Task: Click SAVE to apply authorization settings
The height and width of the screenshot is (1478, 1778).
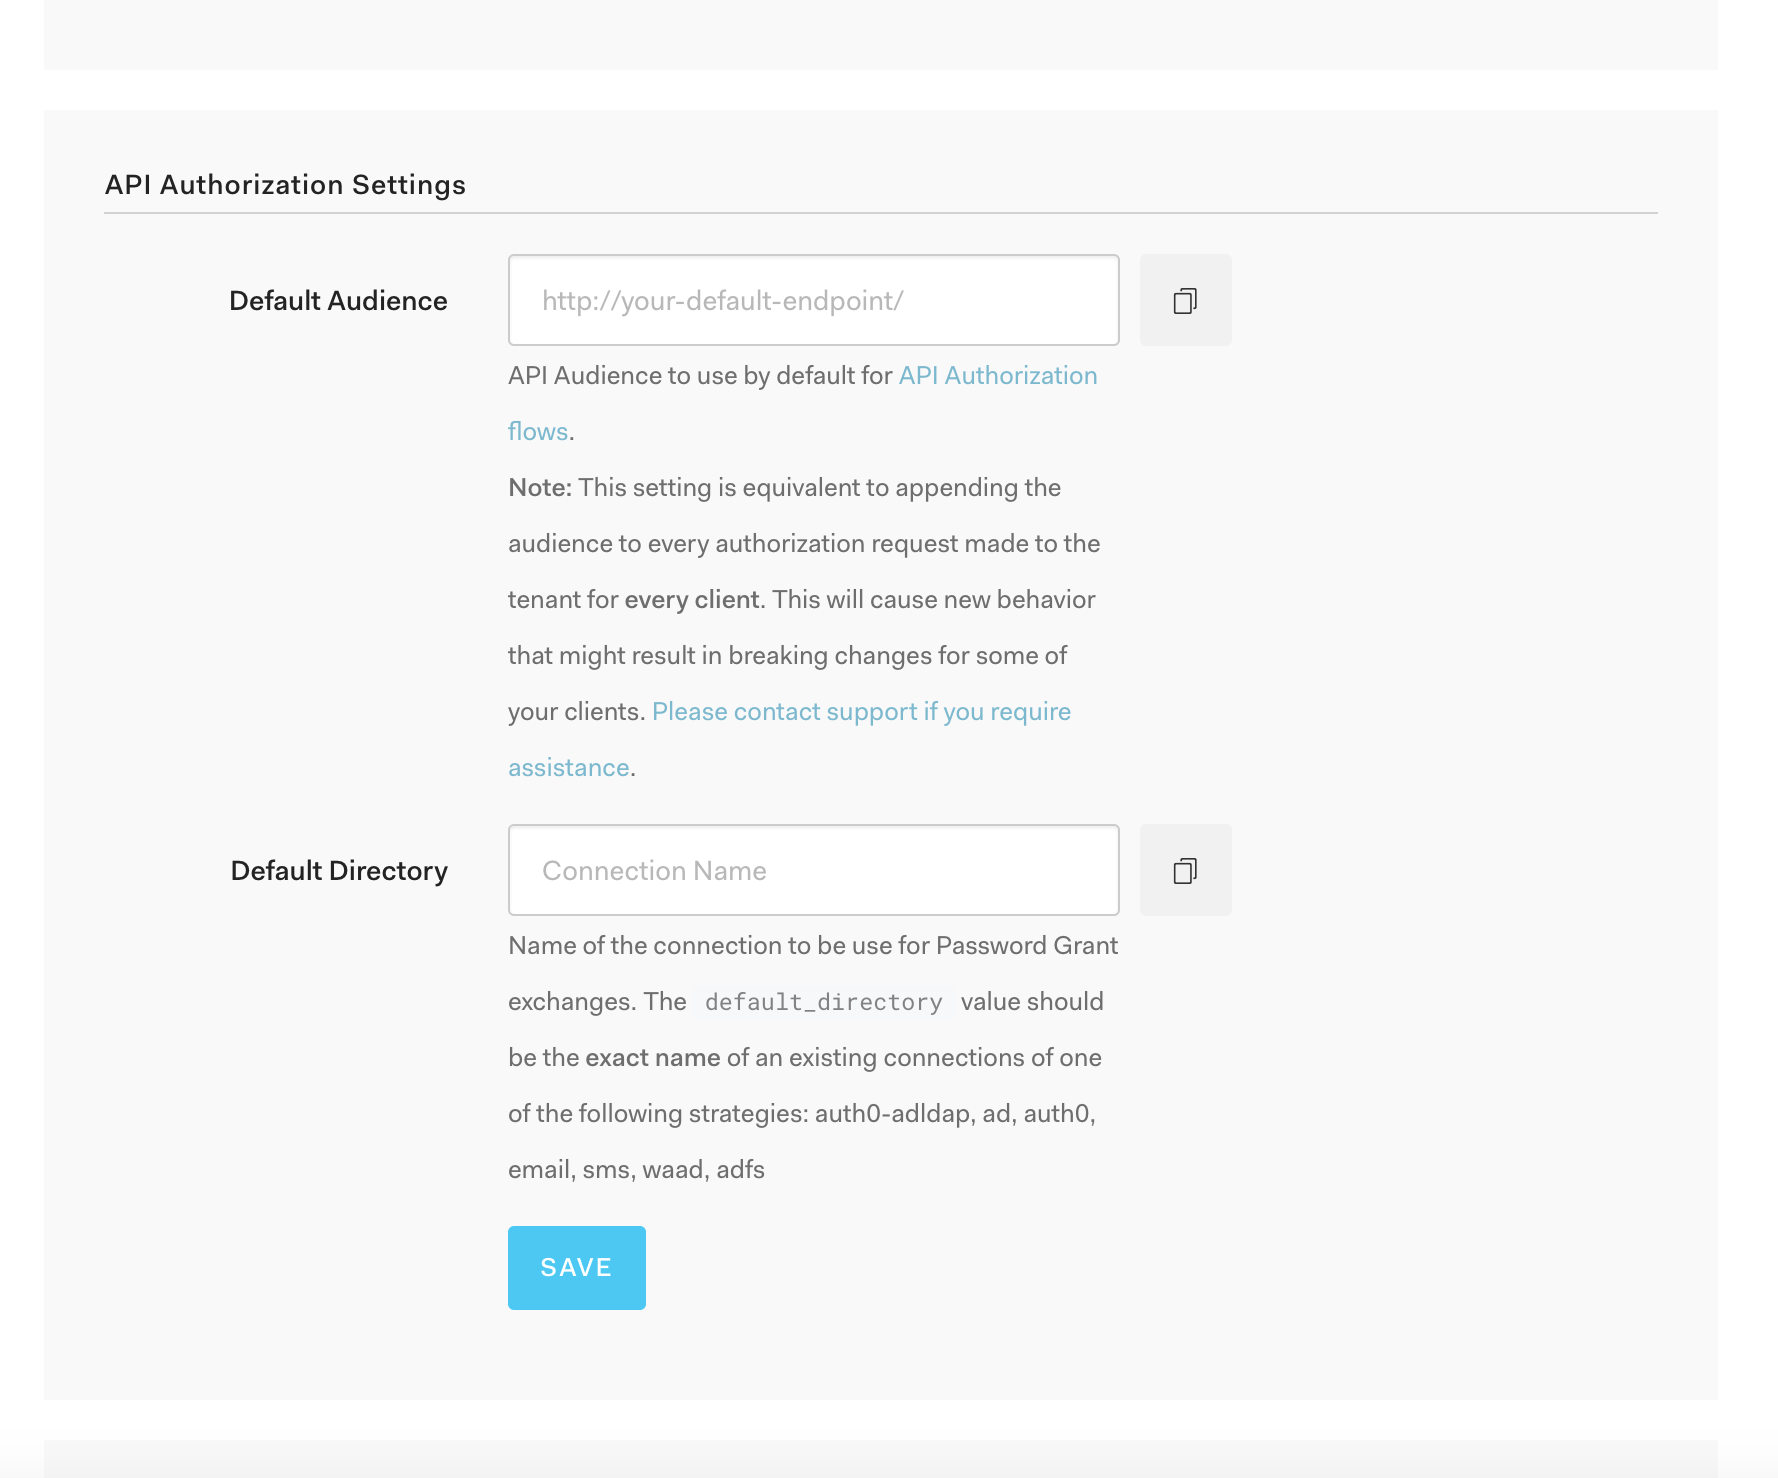Action: click(x=576, y=1267)
